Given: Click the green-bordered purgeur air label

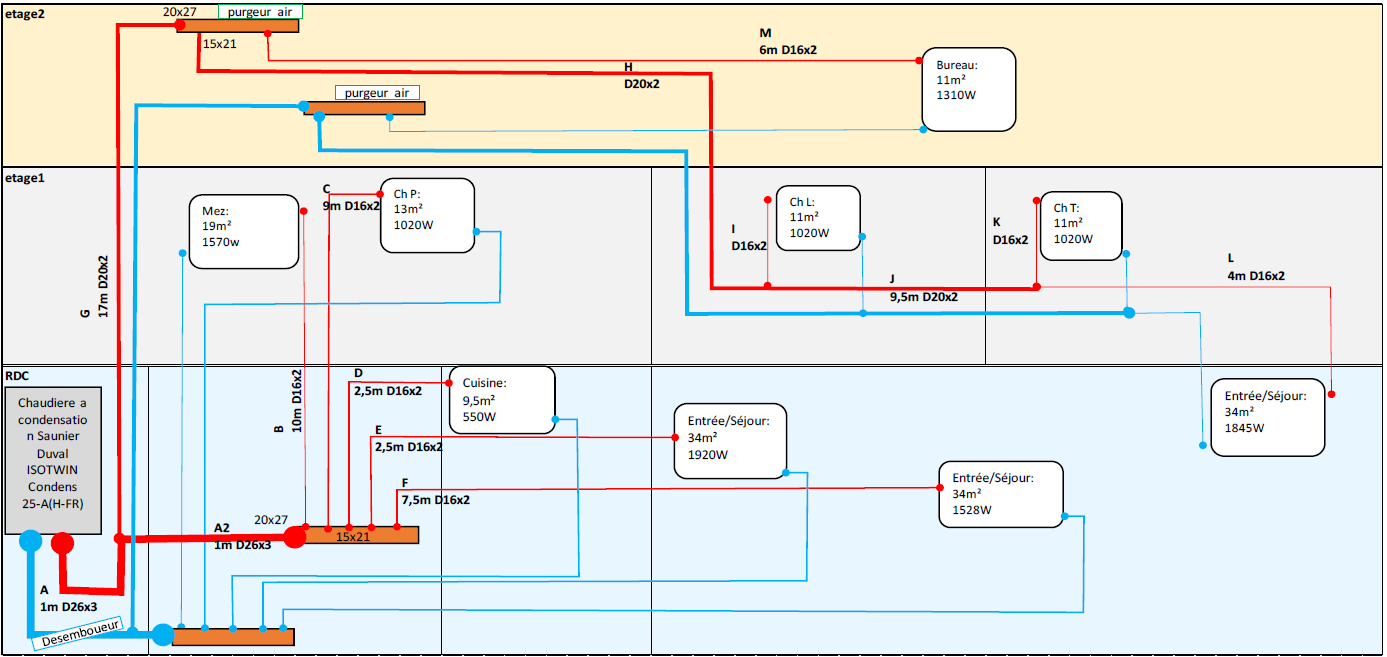Looking at the screenshot, I should (x=261, y=11).
